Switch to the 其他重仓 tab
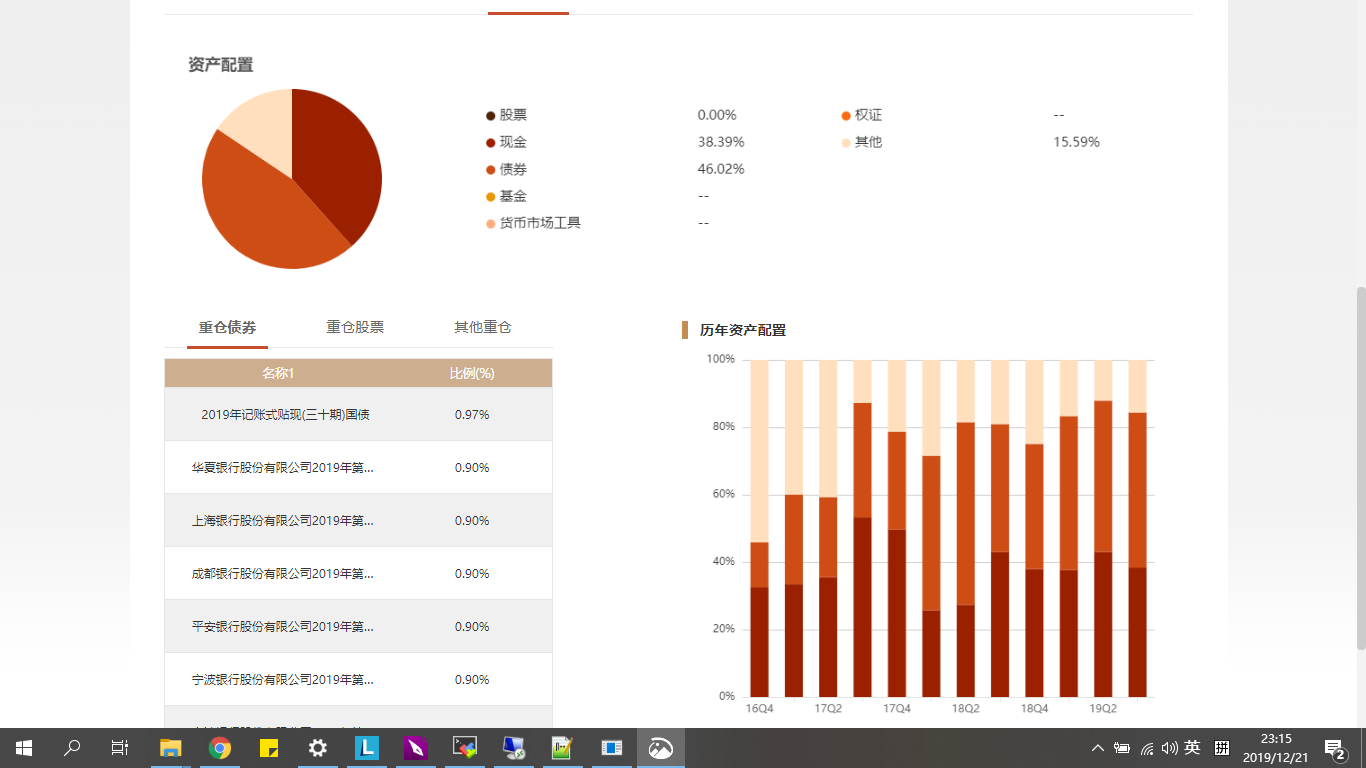Viewport: 1366px width, 768px height. pos(483,327)
